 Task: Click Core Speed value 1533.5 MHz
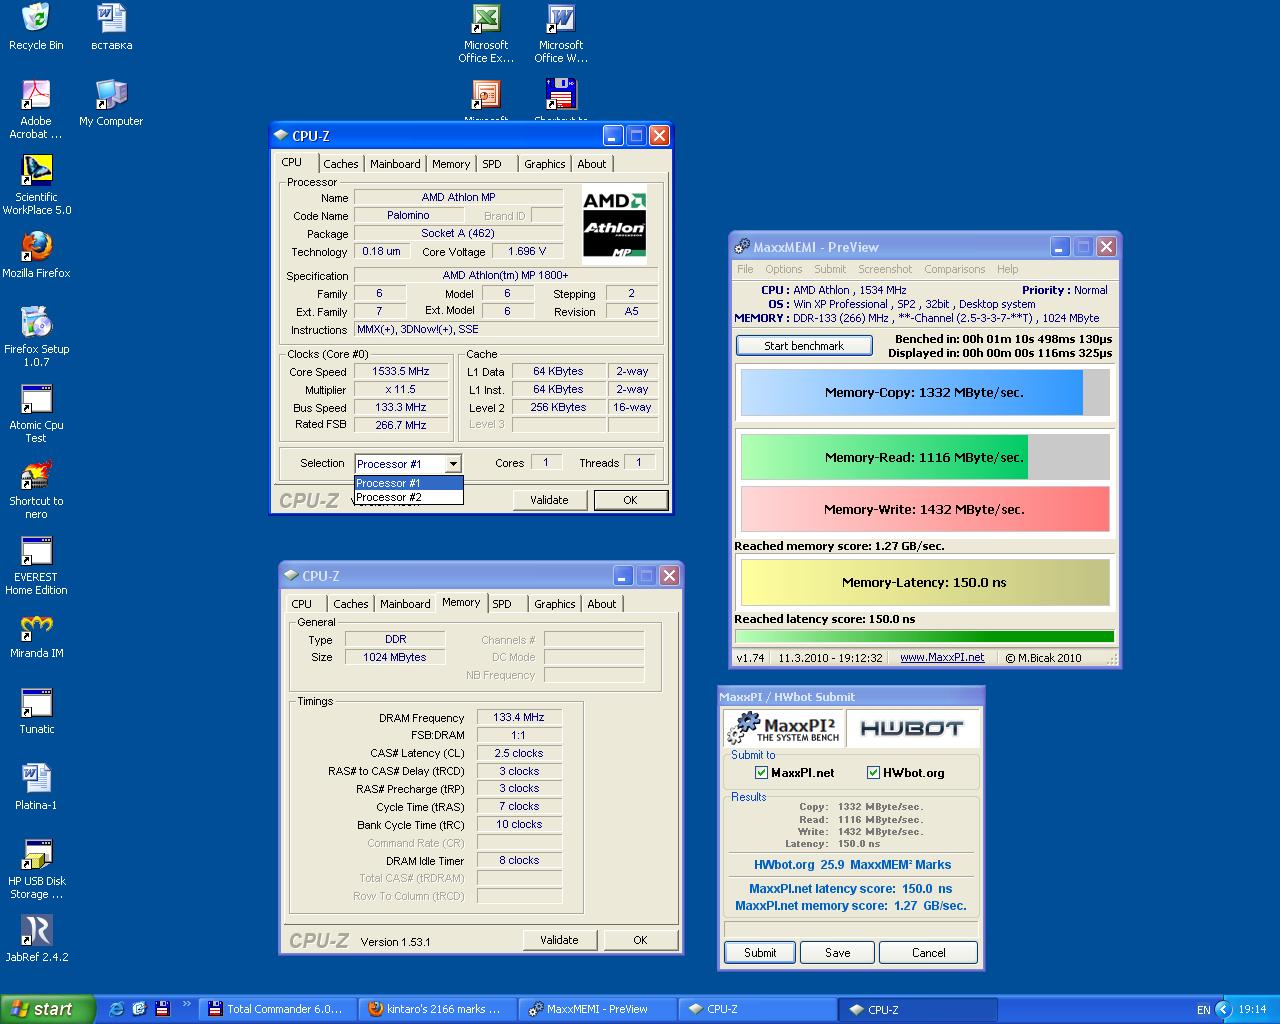tap(401, 372)
